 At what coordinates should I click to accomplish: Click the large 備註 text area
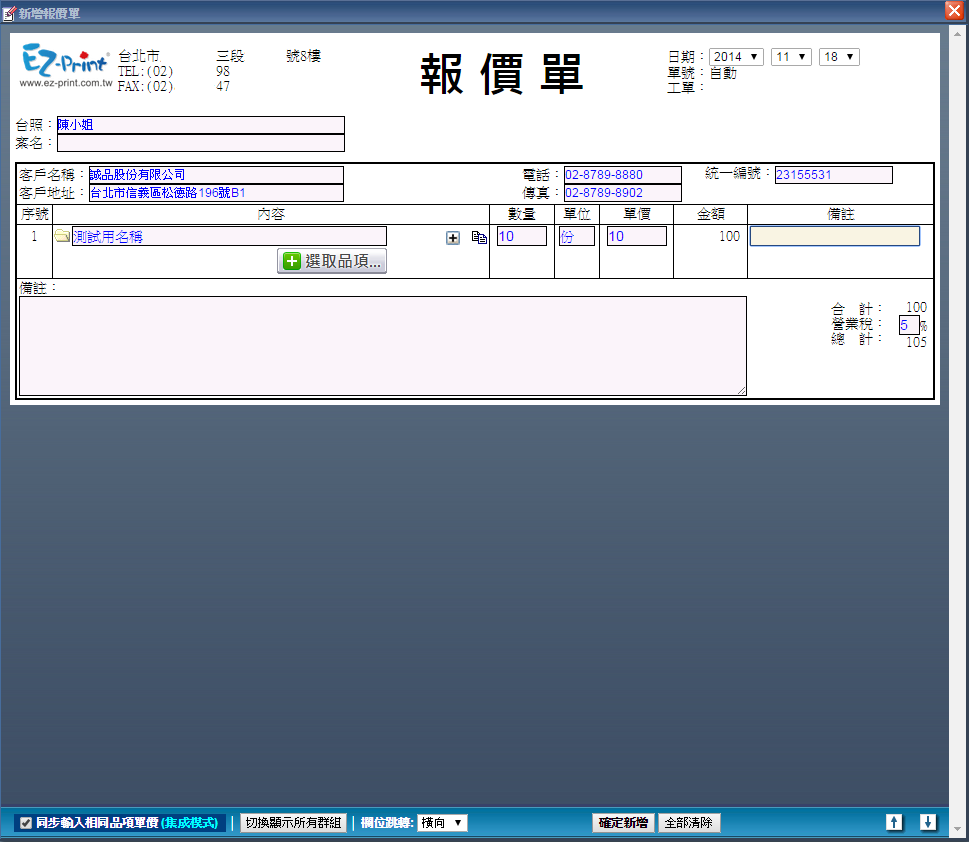click(x=382, y=345)
